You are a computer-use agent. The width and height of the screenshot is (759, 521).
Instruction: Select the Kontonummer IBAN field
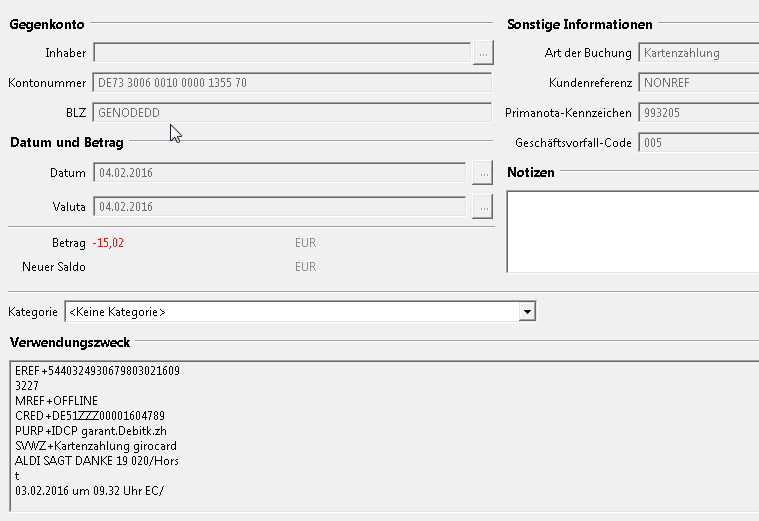point(291,83)
